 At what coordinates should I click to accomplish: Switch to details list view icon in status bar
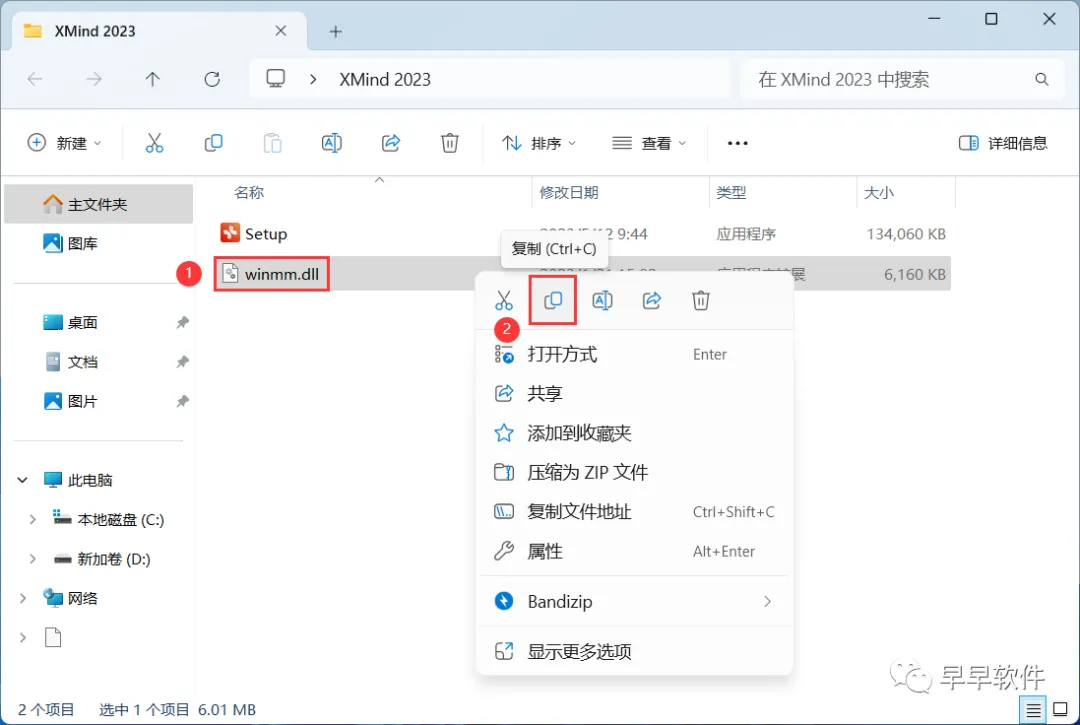point(1033,709)
